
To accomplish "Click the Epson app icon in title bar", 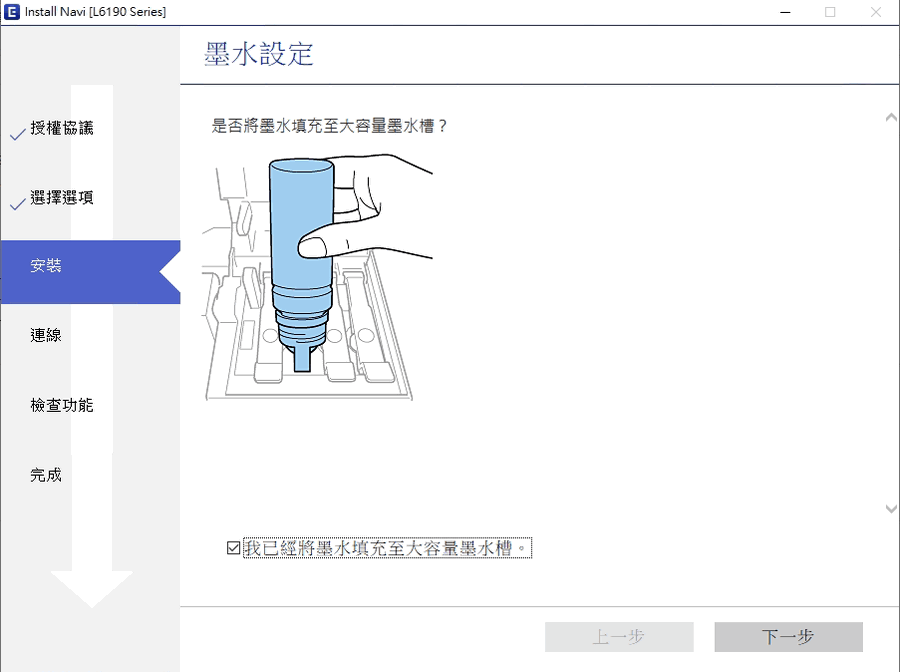I will [12, 12].
